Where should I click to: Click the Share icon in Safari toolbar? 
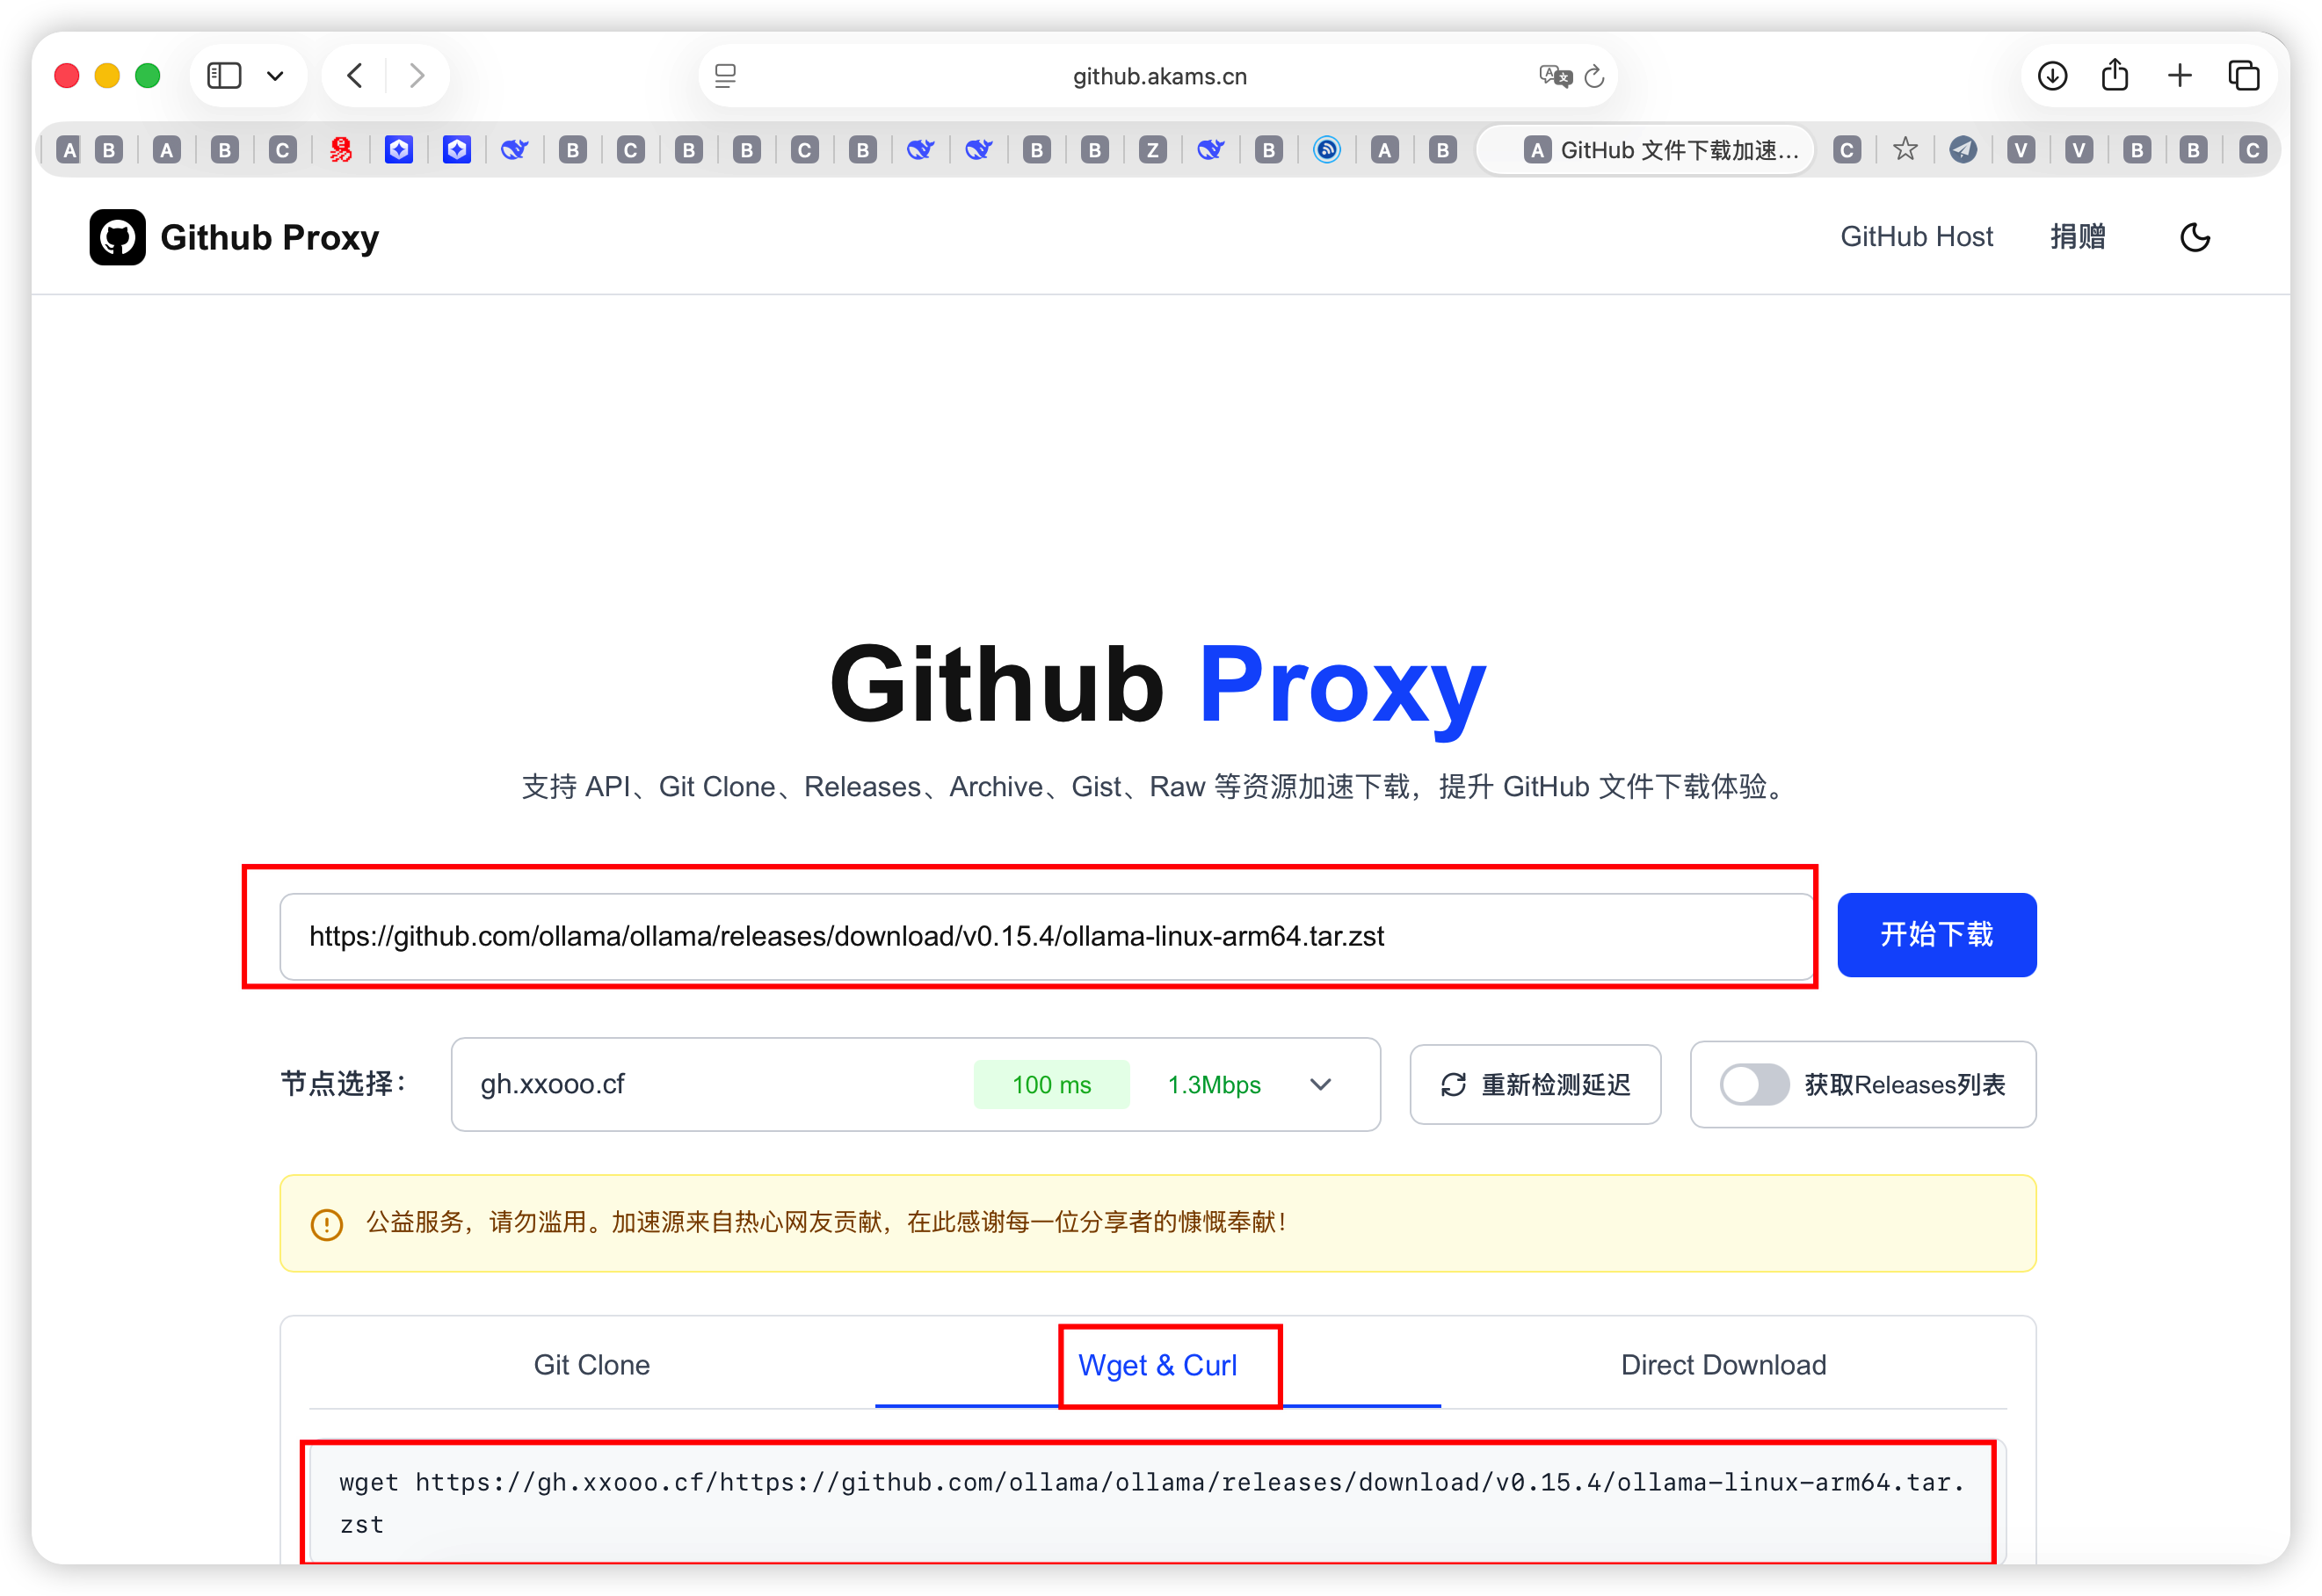[2115, 76]
